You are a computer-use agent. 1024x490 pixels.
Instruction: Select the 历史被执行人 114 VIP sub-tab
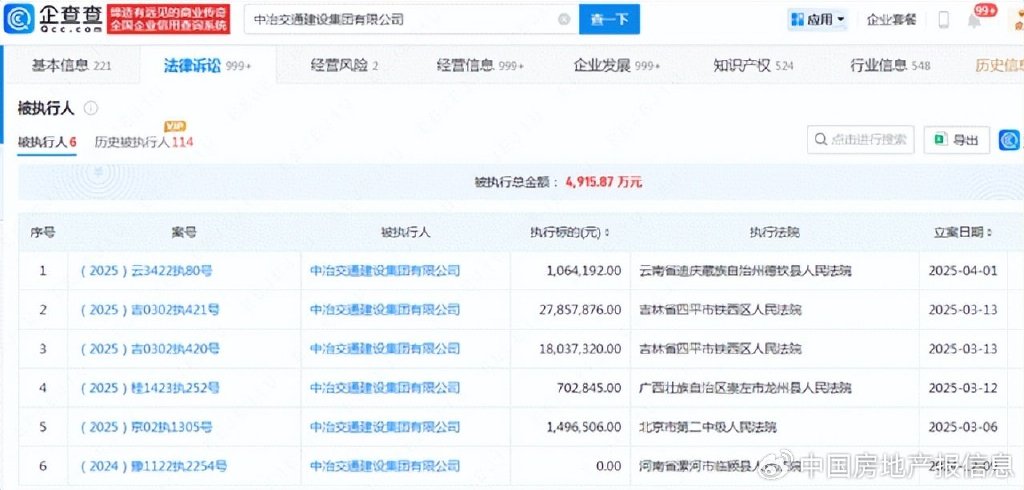pyautogui.click(x=144, y=142)
